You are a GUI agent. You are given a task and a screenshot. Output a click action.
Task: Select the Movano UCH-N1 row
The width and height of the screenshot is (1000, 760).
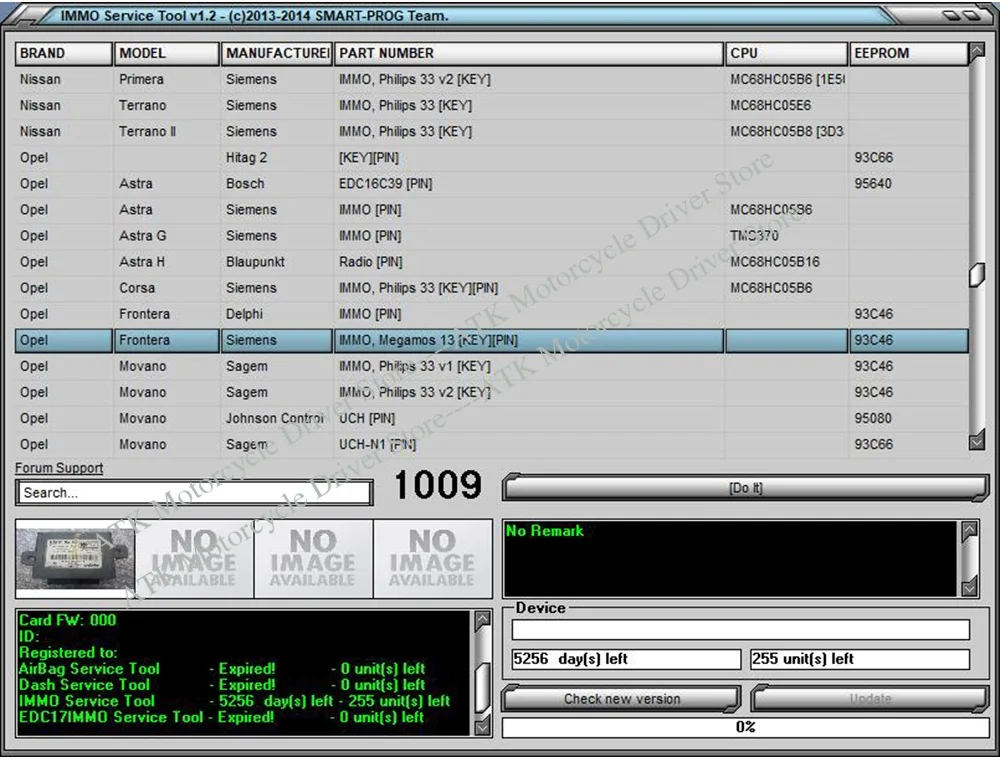[491, 444]
